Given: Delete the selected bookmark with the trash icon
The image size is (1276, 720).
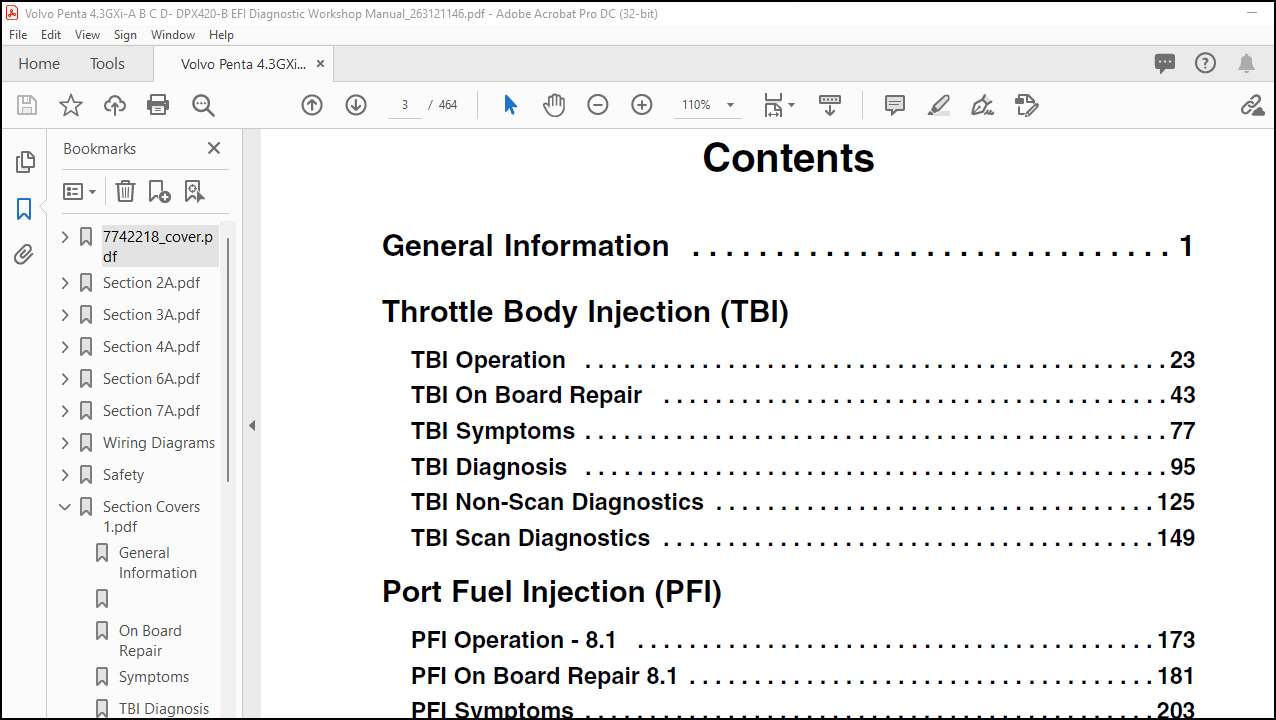Looking at the screenshot, I should coord(125,191).
